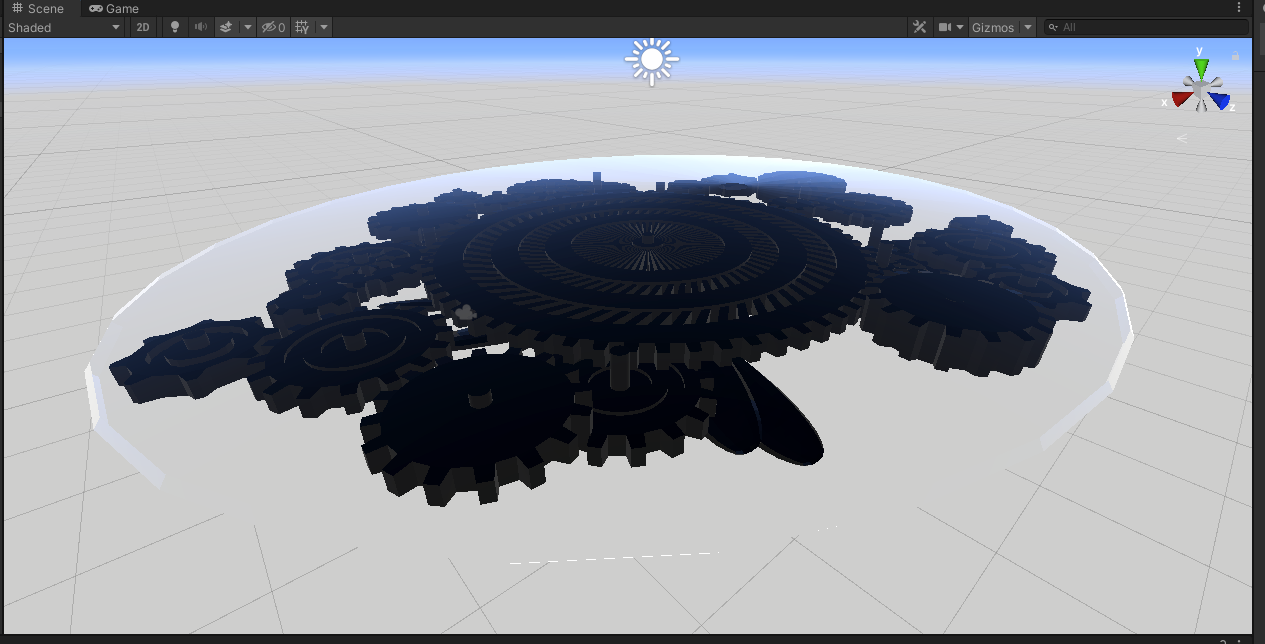This screenshot has width=1265, height=644.
Task: Expand the effects options dropdown arrow
Action: pos(248,27)
